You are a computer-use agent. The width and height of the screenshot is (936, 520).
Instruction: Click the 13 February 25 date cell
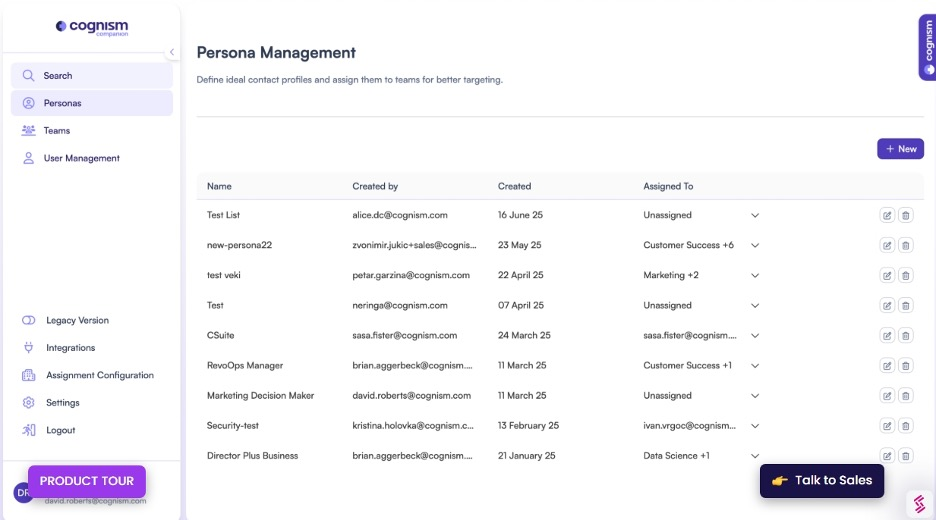pyautogui.click(x=528, y=426)
